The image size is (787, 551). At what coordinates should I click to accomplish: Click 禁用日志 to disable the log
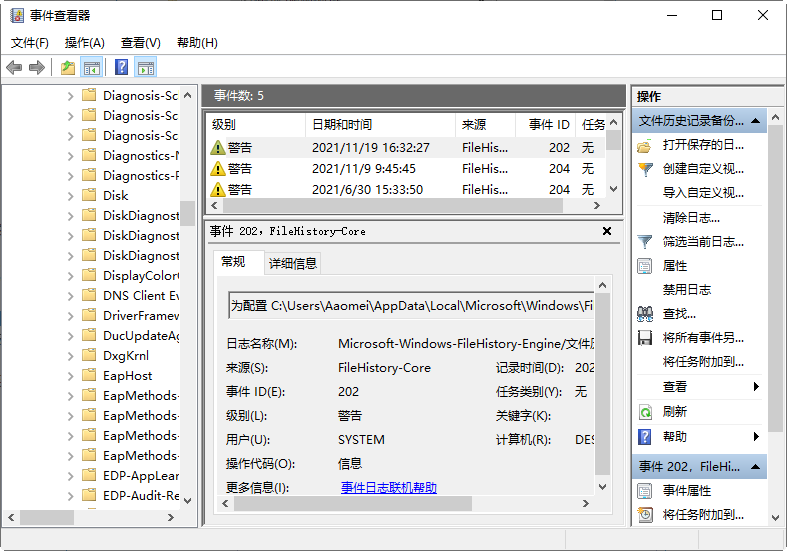686,290
